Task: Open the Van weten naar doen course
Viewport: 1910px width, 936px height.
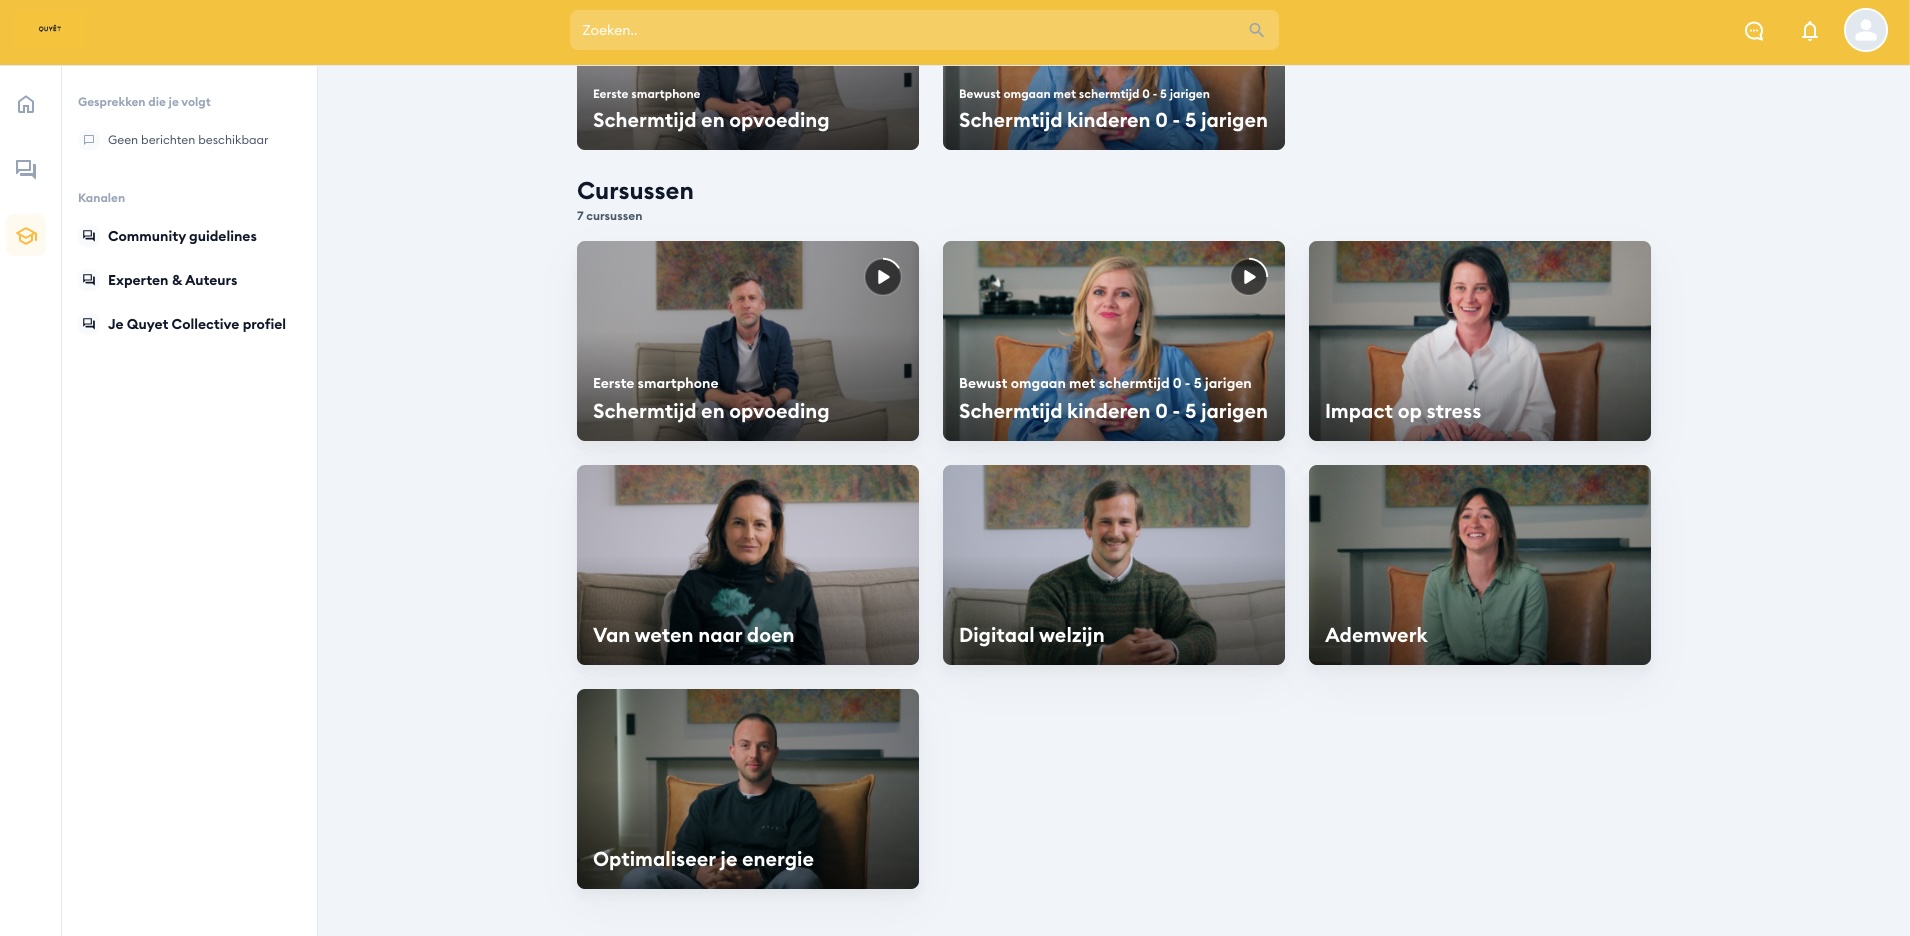Action: tap(748, 565)
